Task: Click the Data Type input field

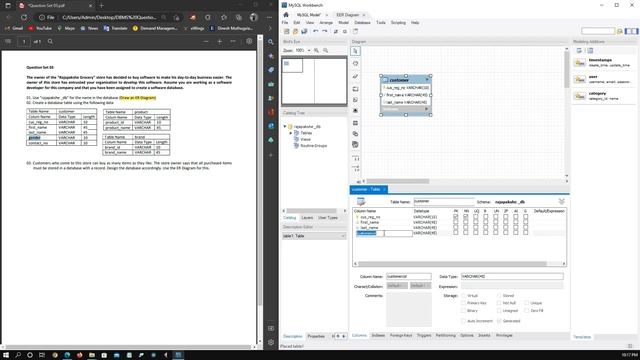Action: click(x=512, y=276)
